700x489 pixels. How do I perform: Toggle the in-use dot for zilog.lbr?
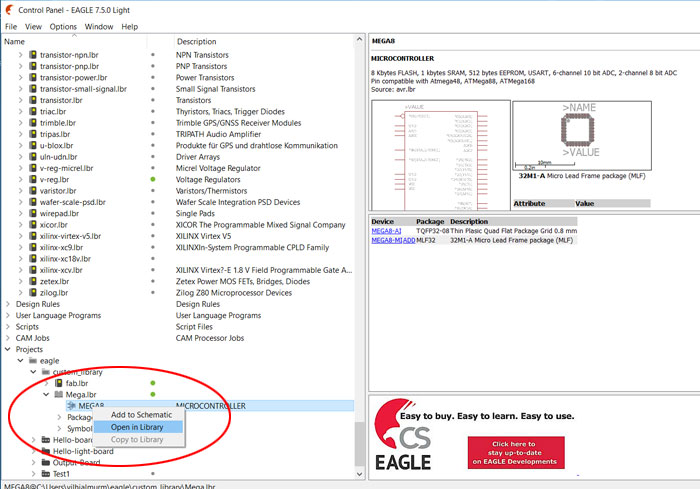[x=153, y=293]
